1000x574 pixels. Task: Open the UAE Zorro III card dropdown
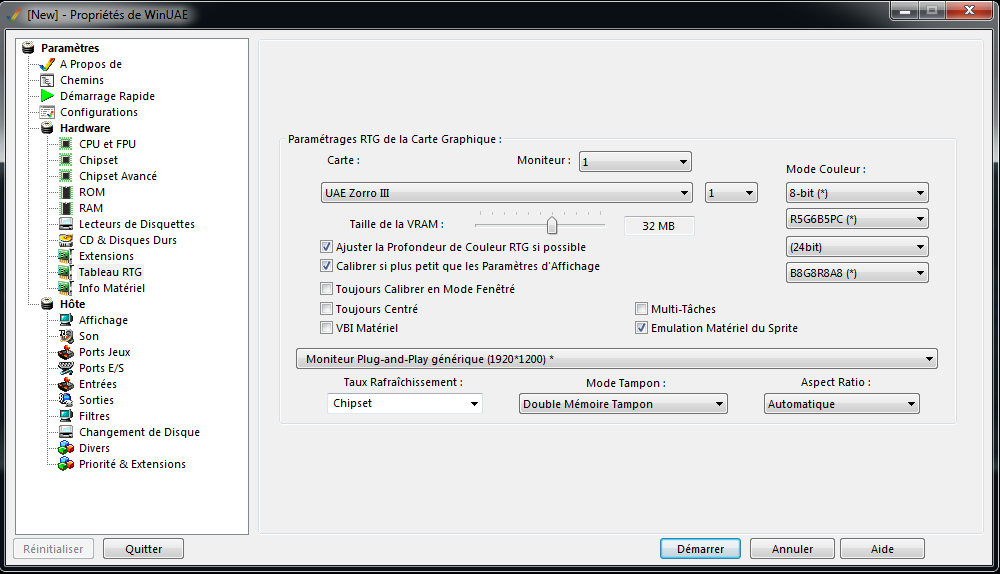tap(507, 193)
